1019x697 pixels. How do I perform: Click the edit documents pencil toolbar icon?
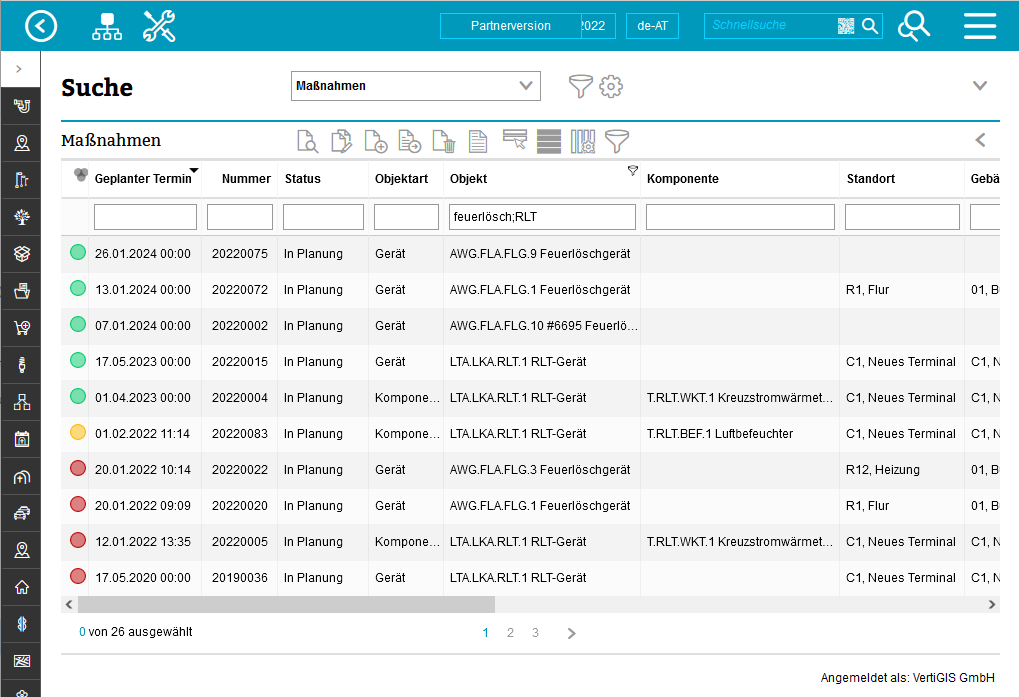pyautogui.click(x=341, y=141)
